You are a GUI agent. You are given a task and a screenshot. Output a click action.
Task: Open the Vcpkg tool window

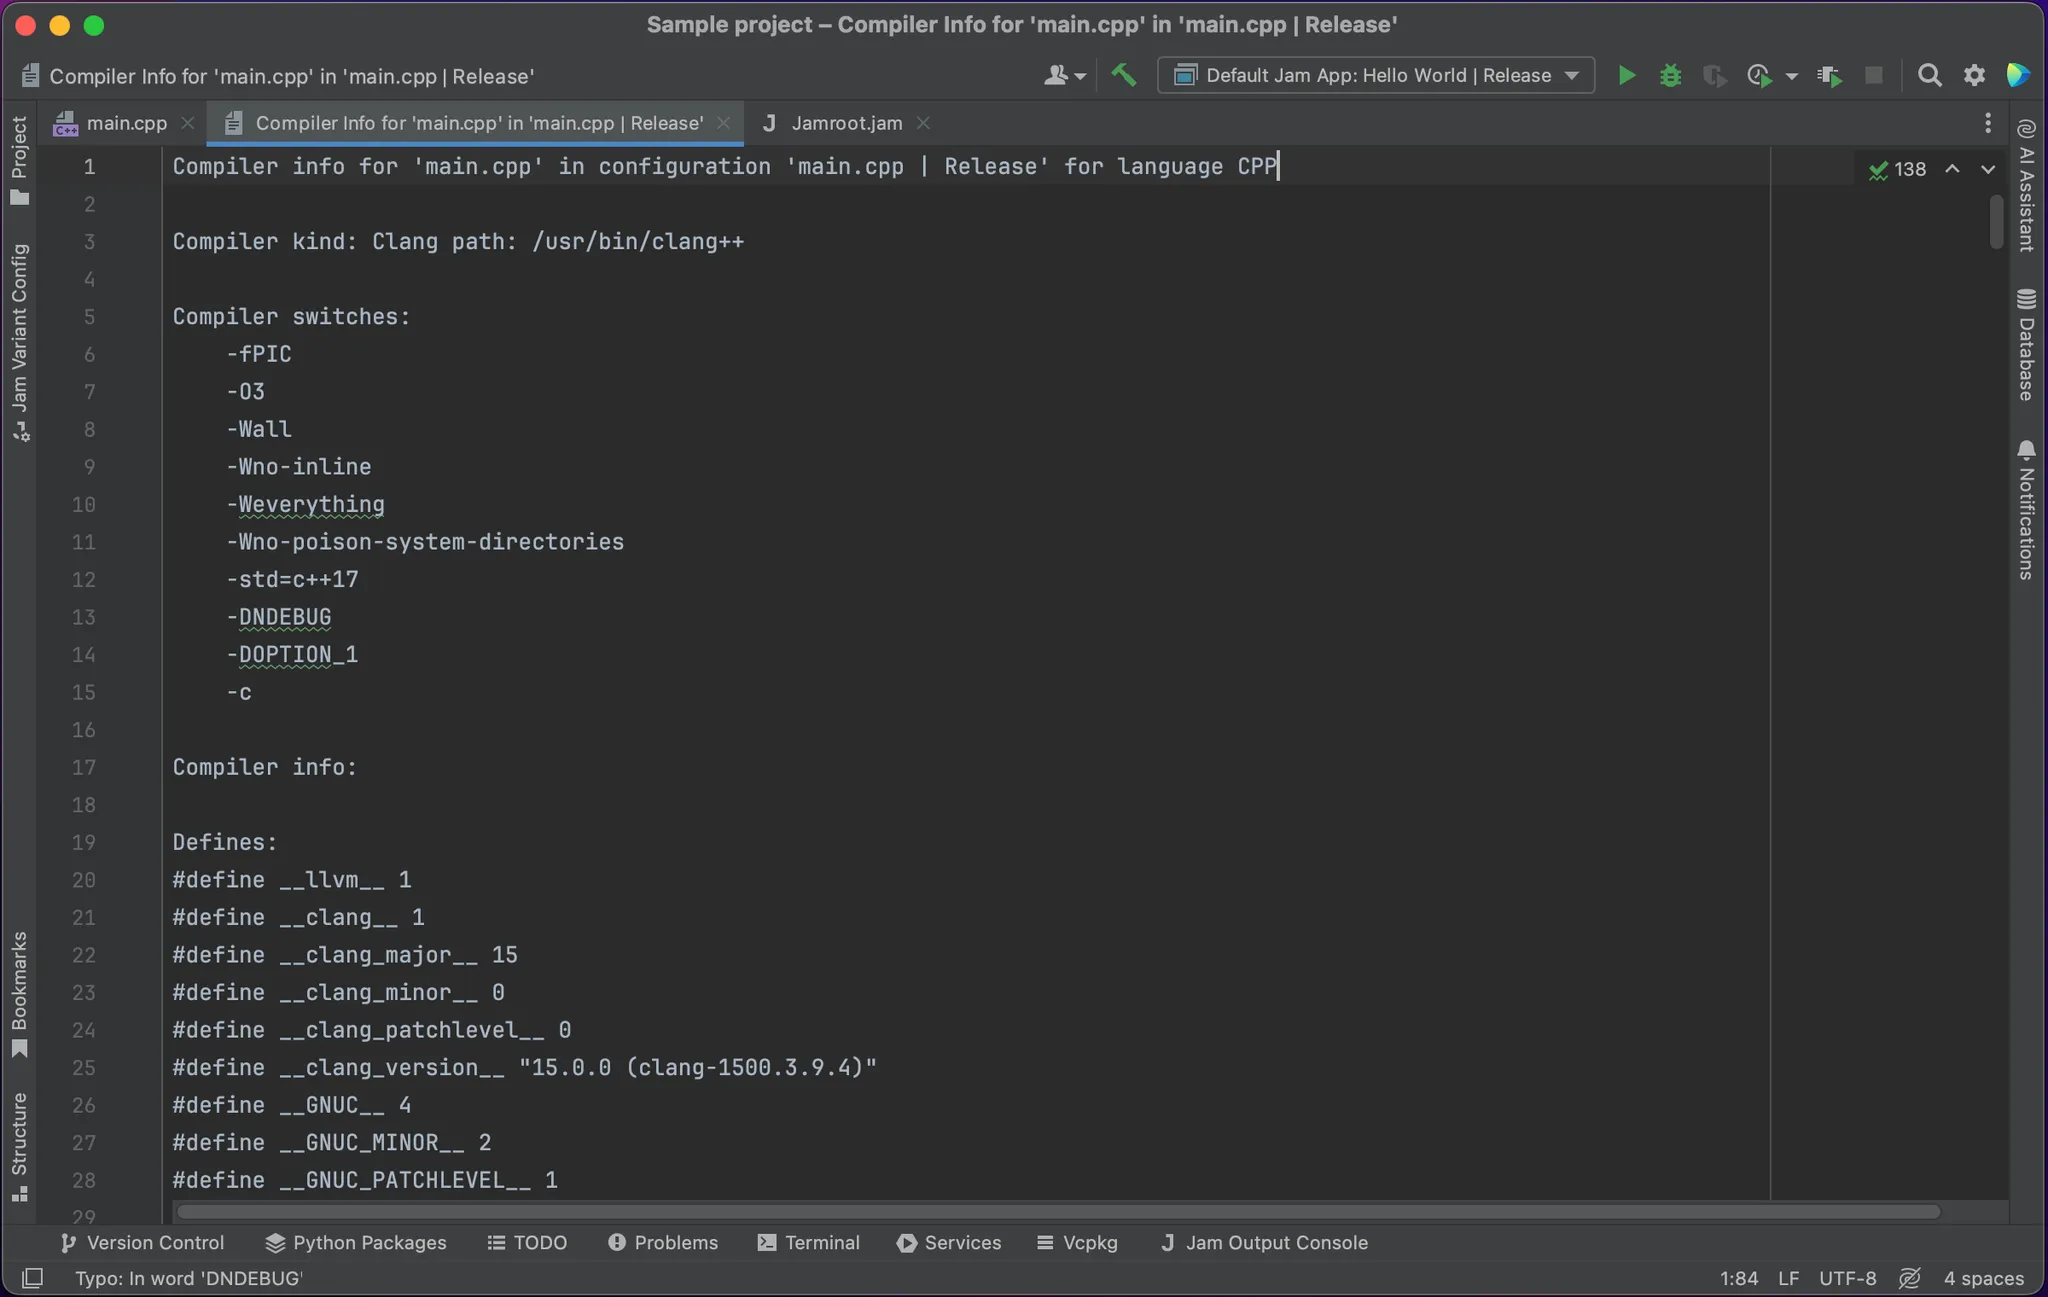[1077, 1242]
